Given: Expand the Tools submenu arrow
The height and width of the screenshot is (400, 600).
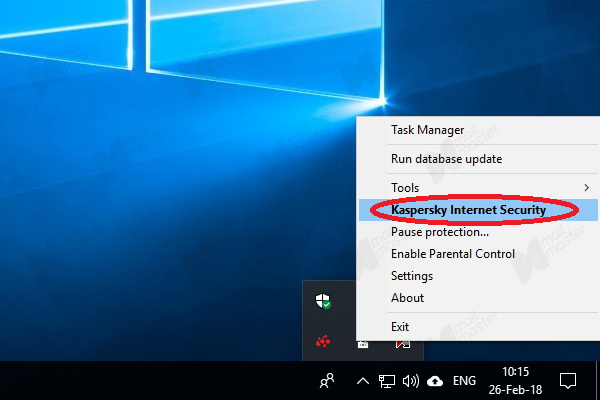Looking at the screenshot, I should (x=586, y=188).
